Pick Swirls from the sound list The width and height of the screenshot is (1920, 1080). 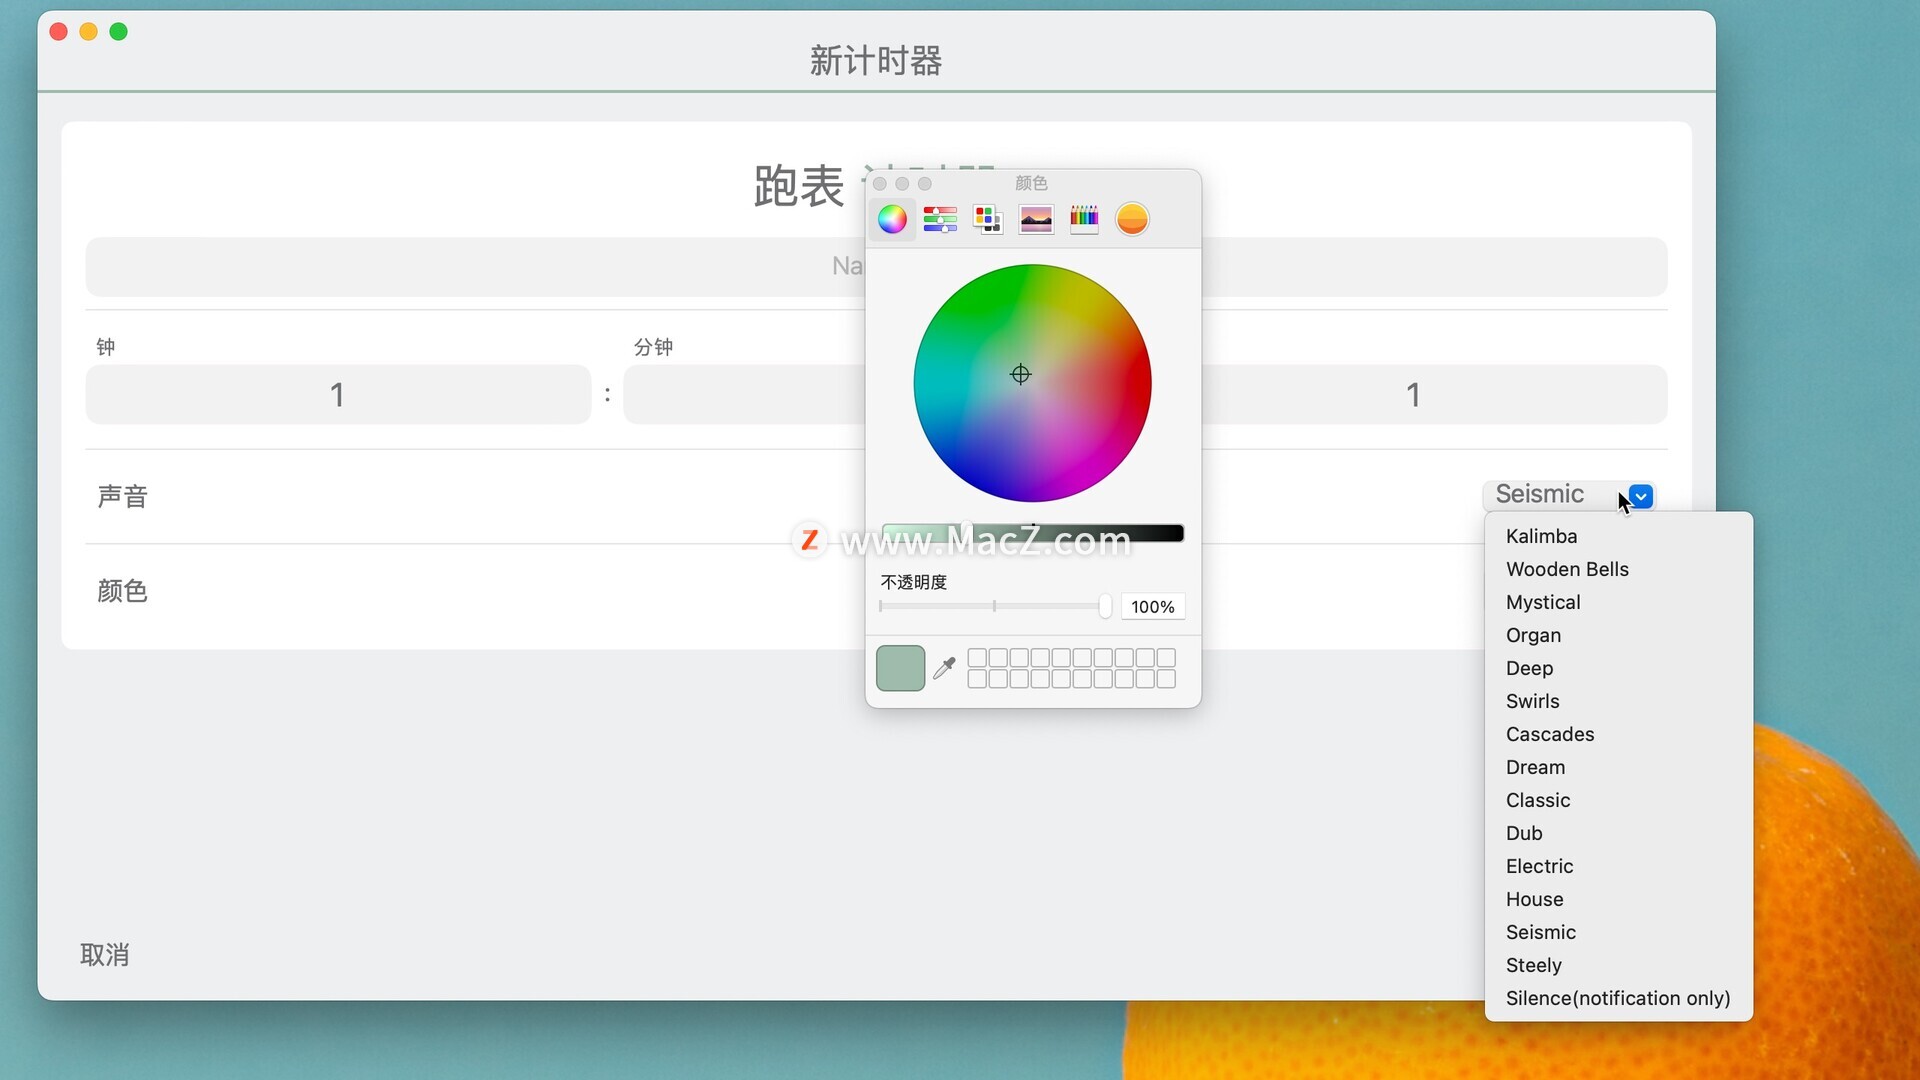(1619, 701)
